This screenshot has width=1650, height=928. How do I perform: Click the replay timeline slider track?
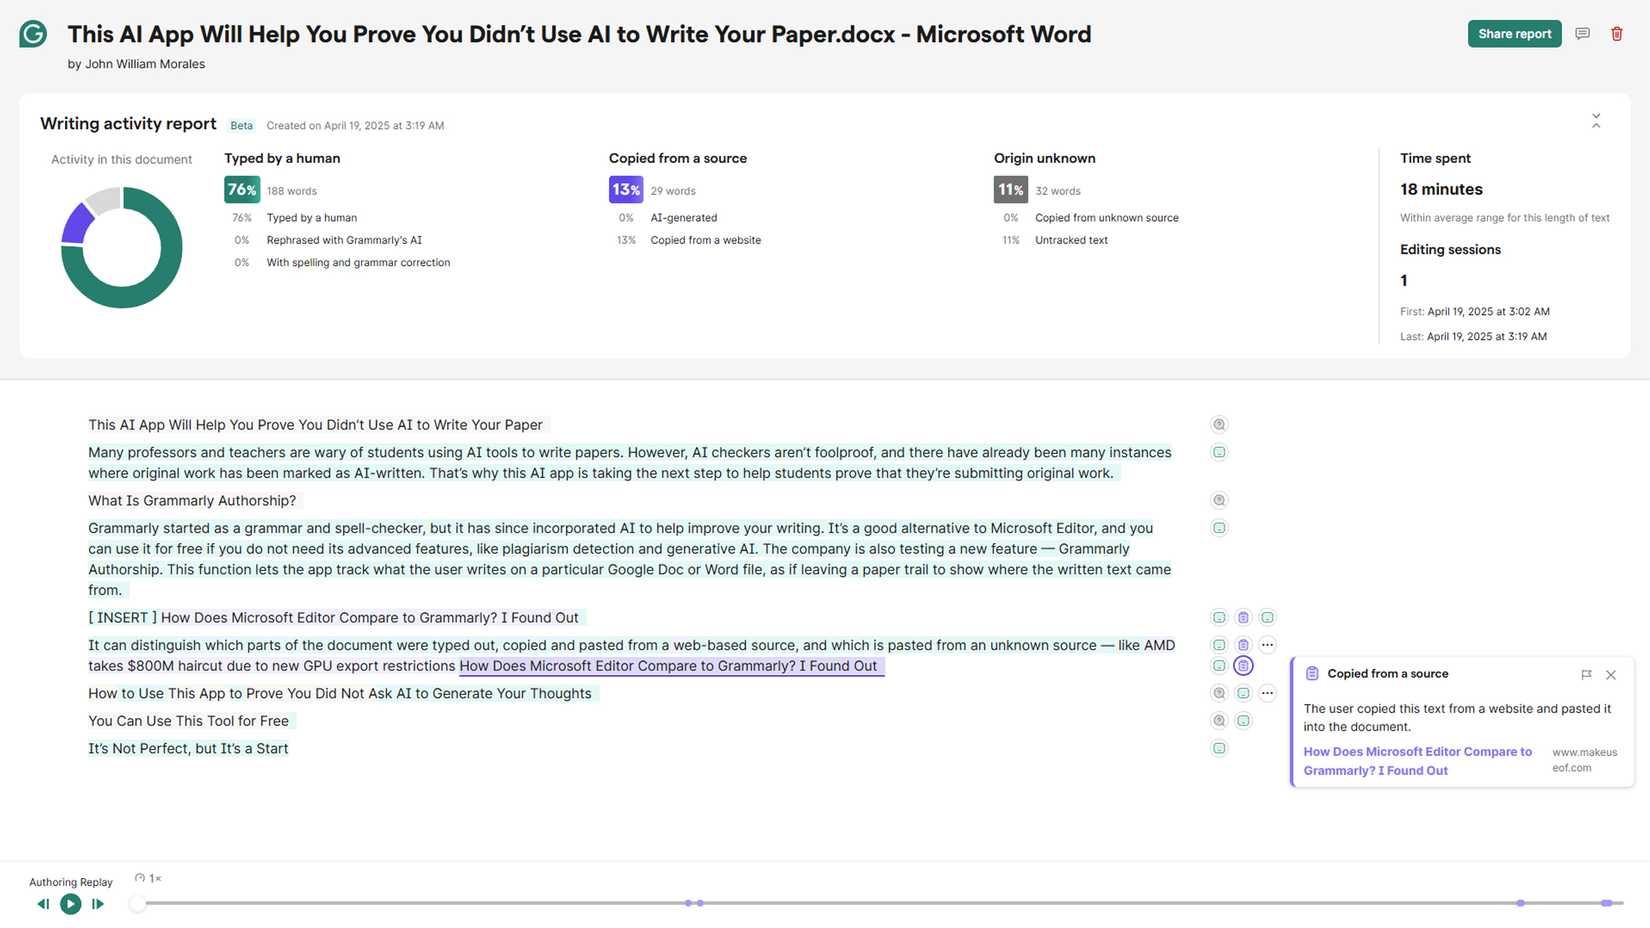(880, 903)
